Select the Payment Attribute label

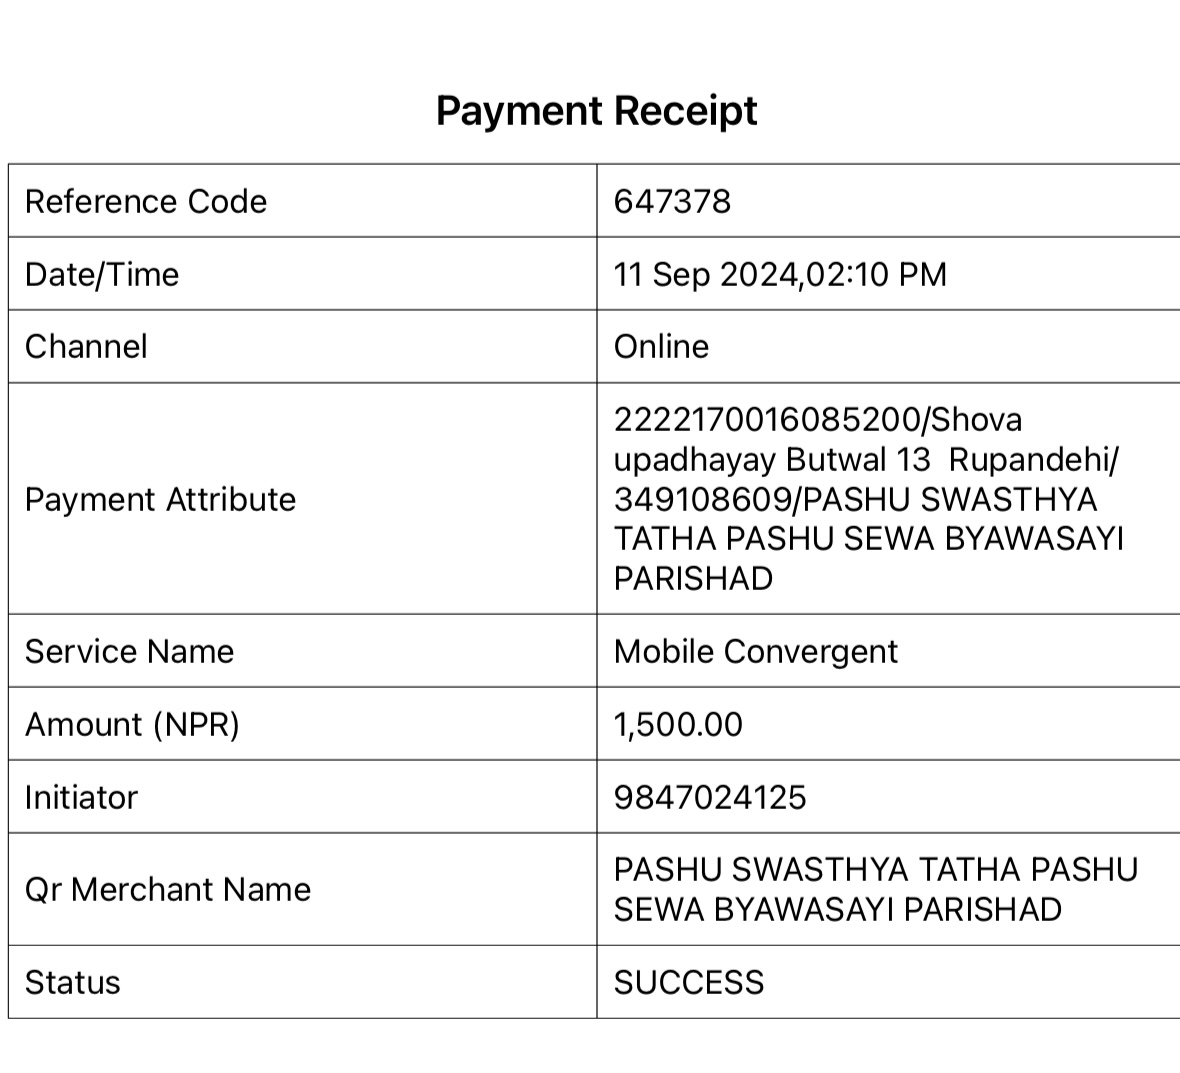tap(160, 500)
